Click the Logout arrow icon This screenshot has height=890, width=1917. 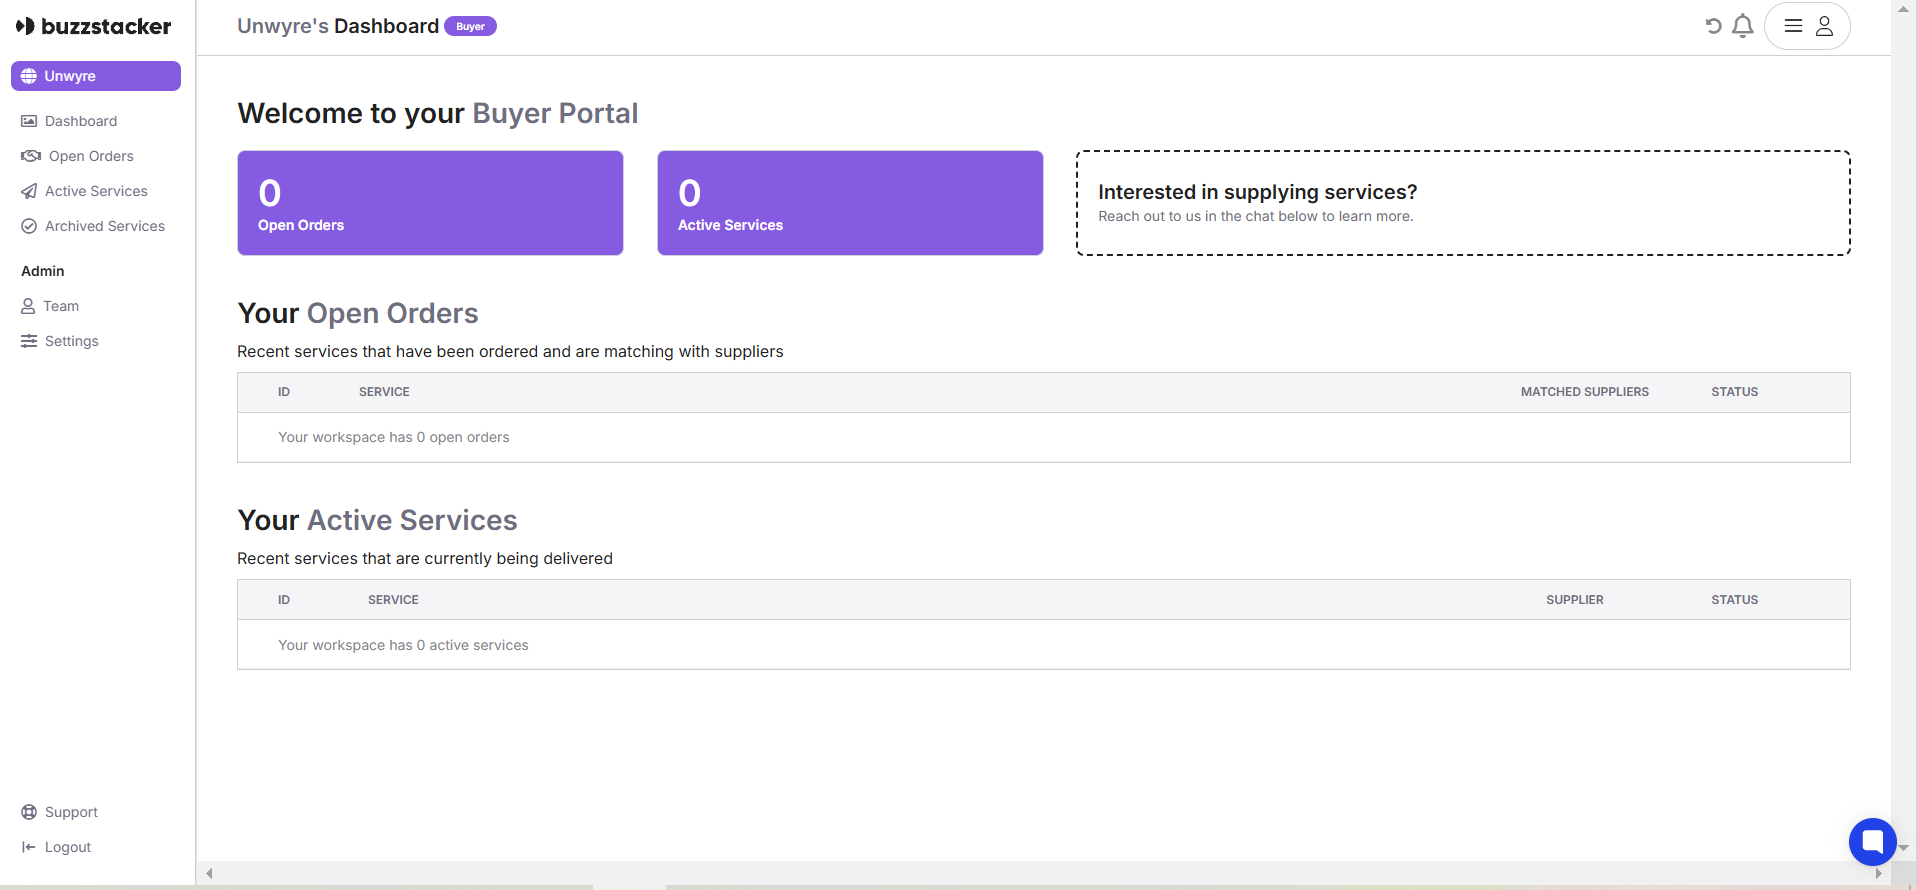pos(29,847)
